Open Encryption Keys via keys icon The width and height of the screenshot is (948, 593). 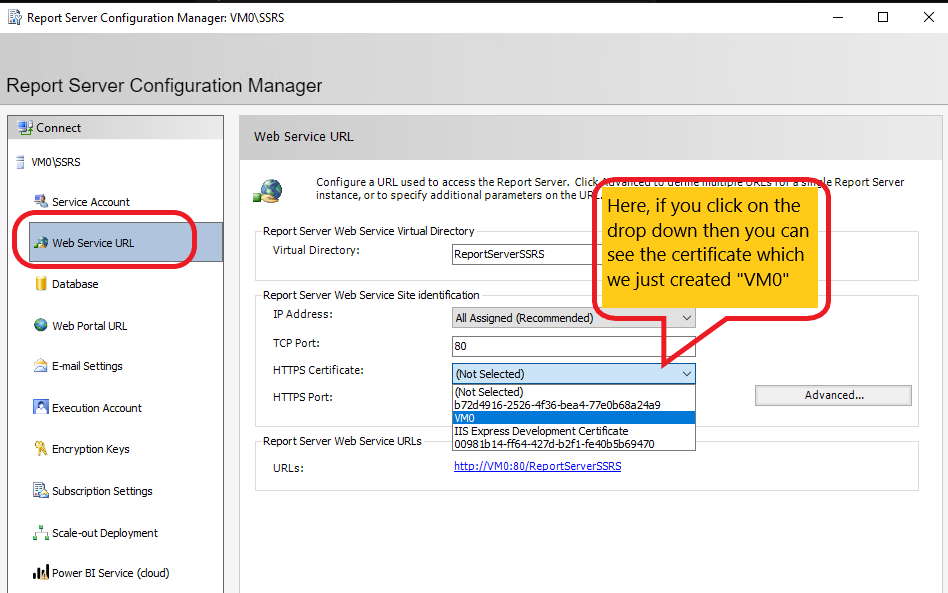41,449
